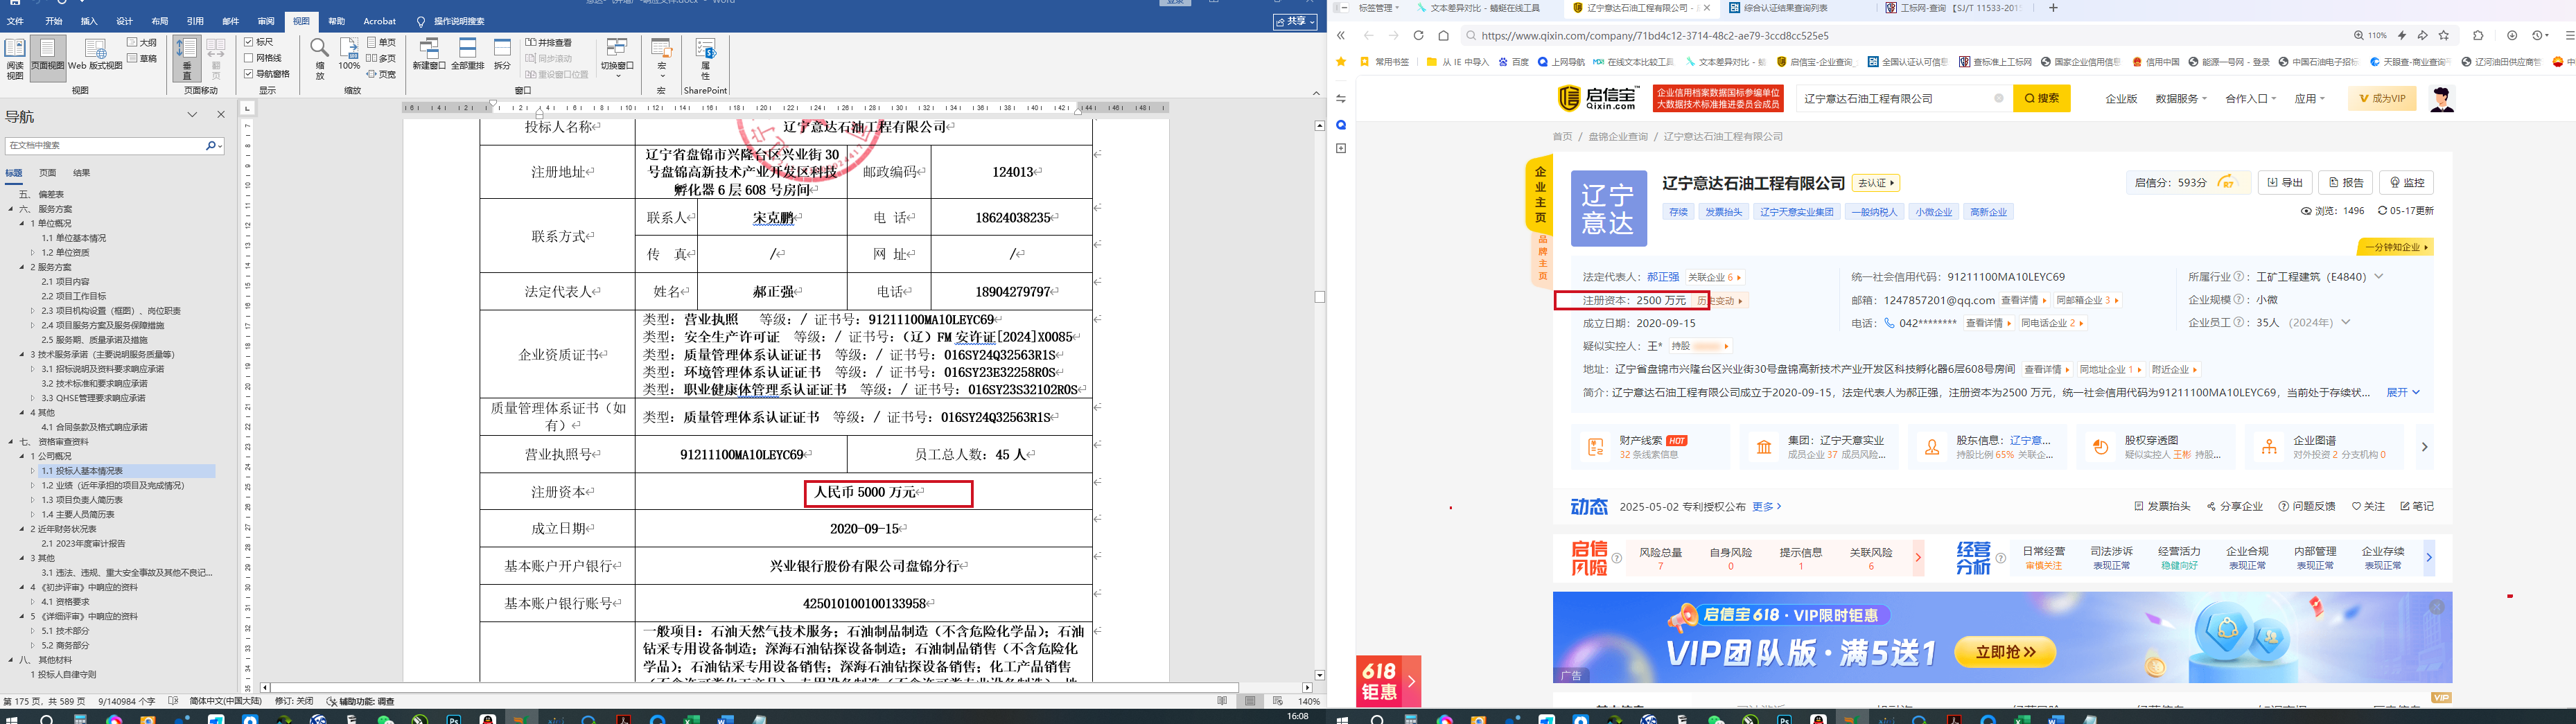Click the browser address bar URL

pos(1654,35)
